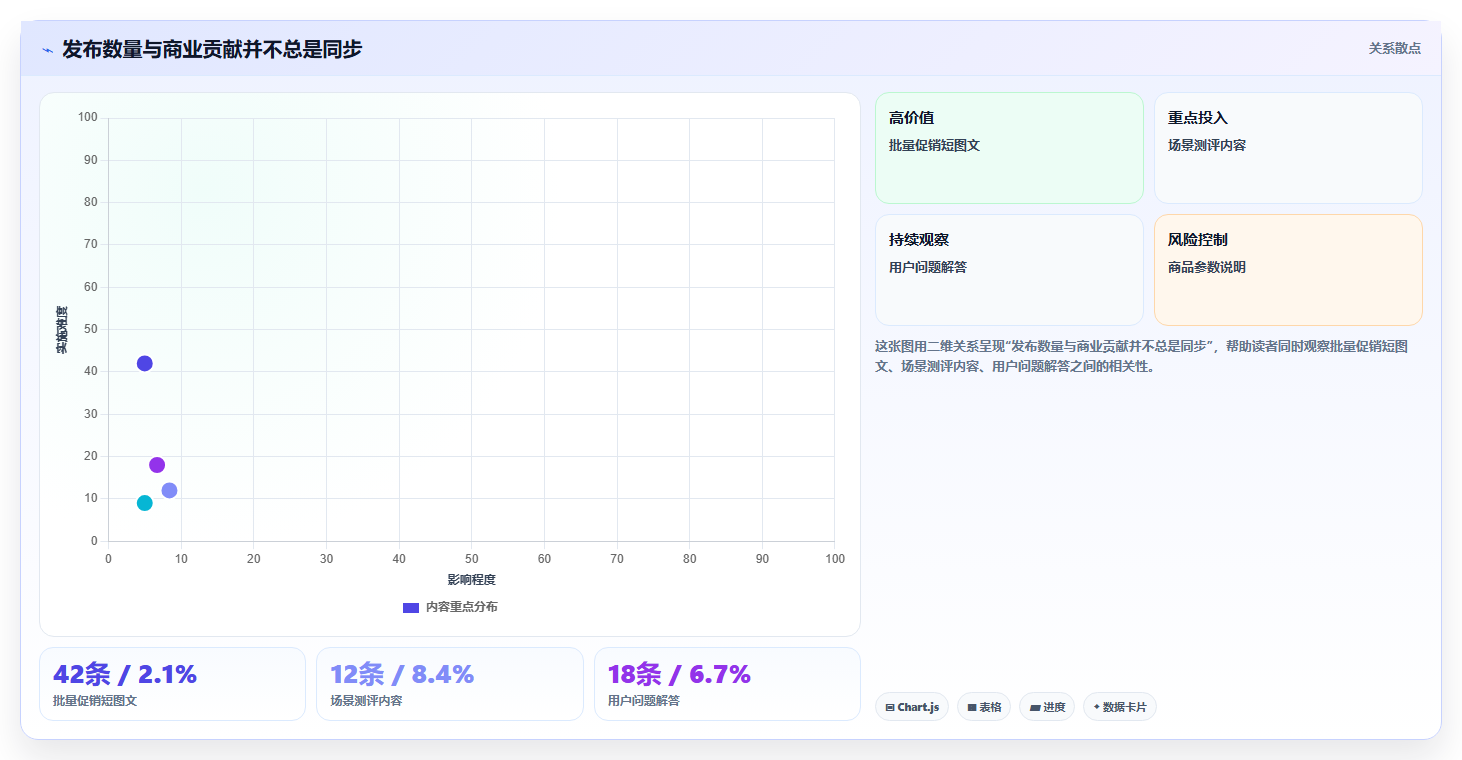Click the 场景测评内容 text in 重点投入 card
The image size is (1462, 760).
(x=1207, y=145)
